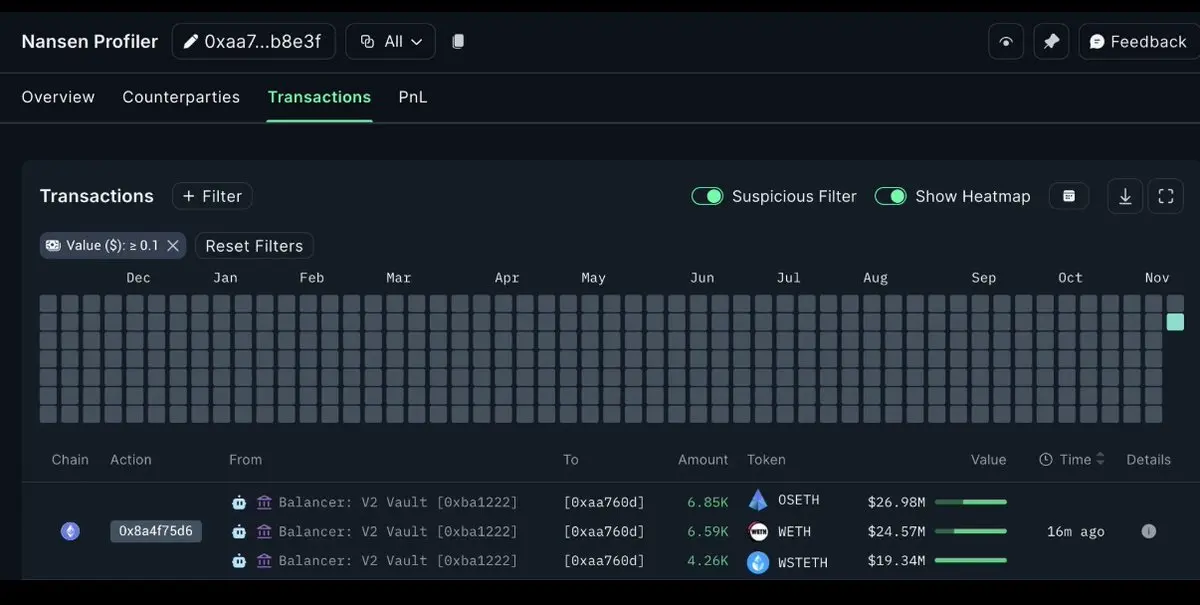Select the highlighted green heatmap cell
Image resolution: width=1200 pixels, height=605 pixels.
click(x=1175, y=322)
